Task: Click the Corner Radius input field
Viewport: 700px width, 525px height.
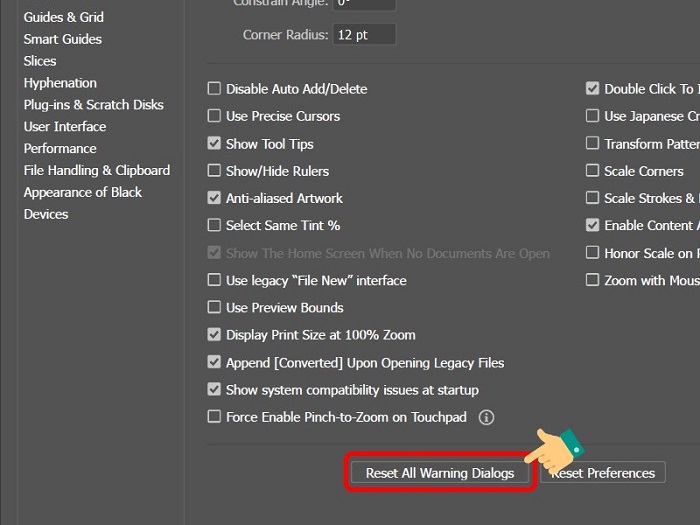Action: pos(366,35)
